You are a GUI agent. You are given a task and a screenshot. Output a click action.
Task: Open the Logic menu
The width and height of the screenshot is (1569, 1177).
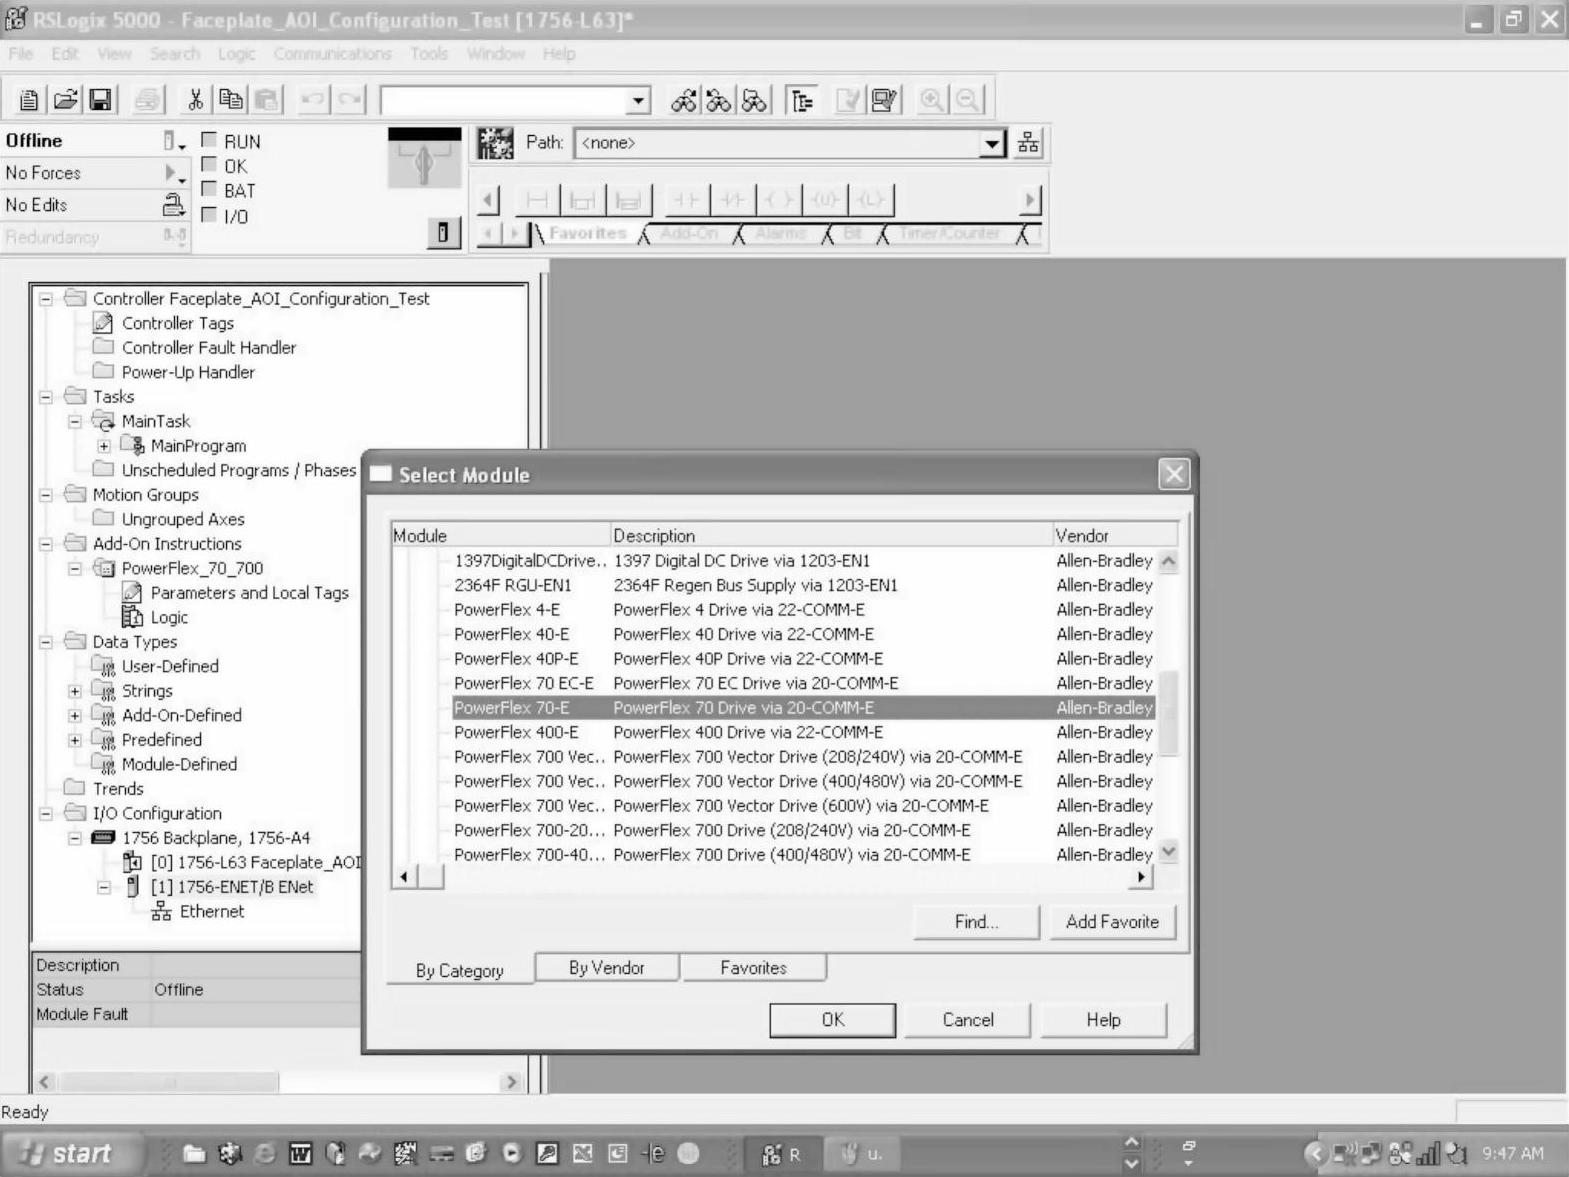(x=236, y=54)
